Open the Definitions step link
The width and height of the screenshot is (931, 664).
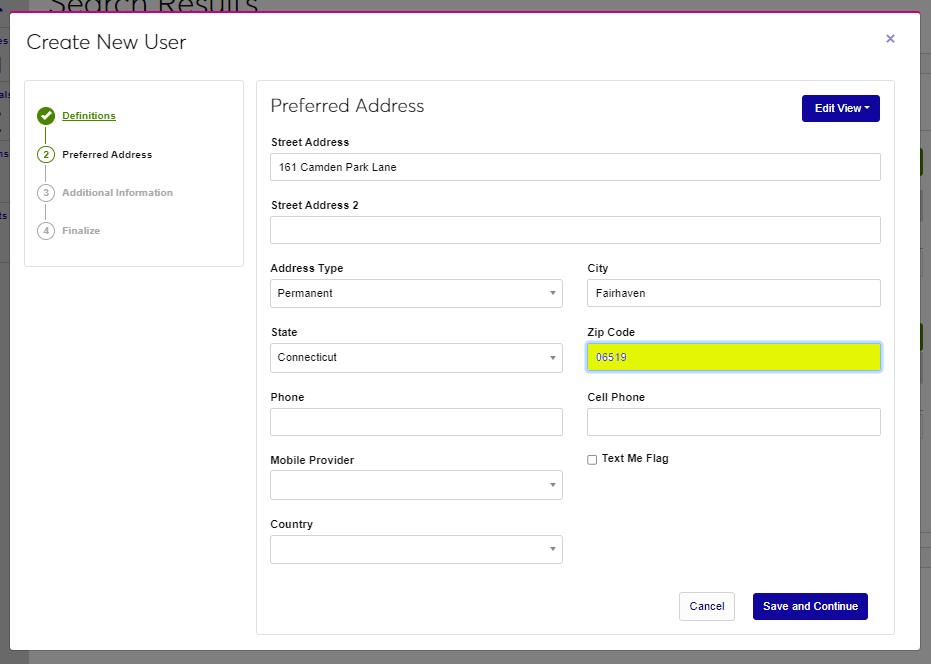point(89,116)
